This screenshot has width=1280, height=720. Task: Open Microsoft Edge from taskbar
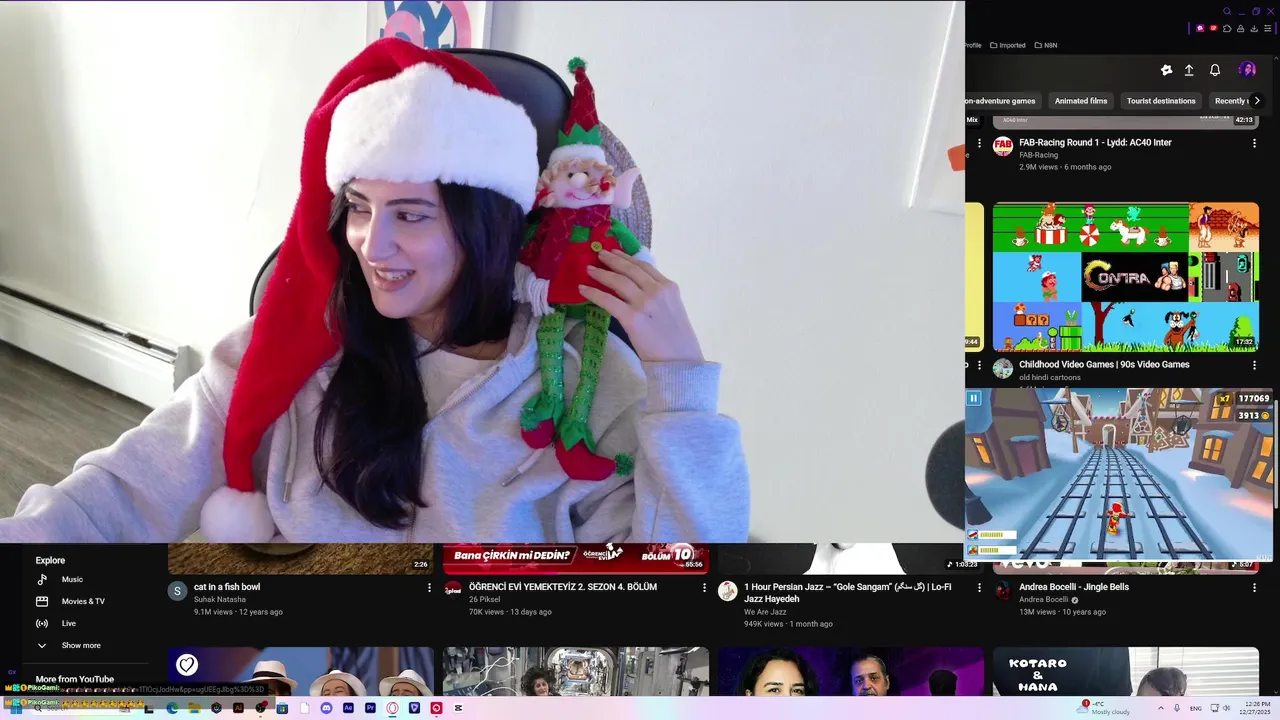pyautogui.click(x=172, y=708)
